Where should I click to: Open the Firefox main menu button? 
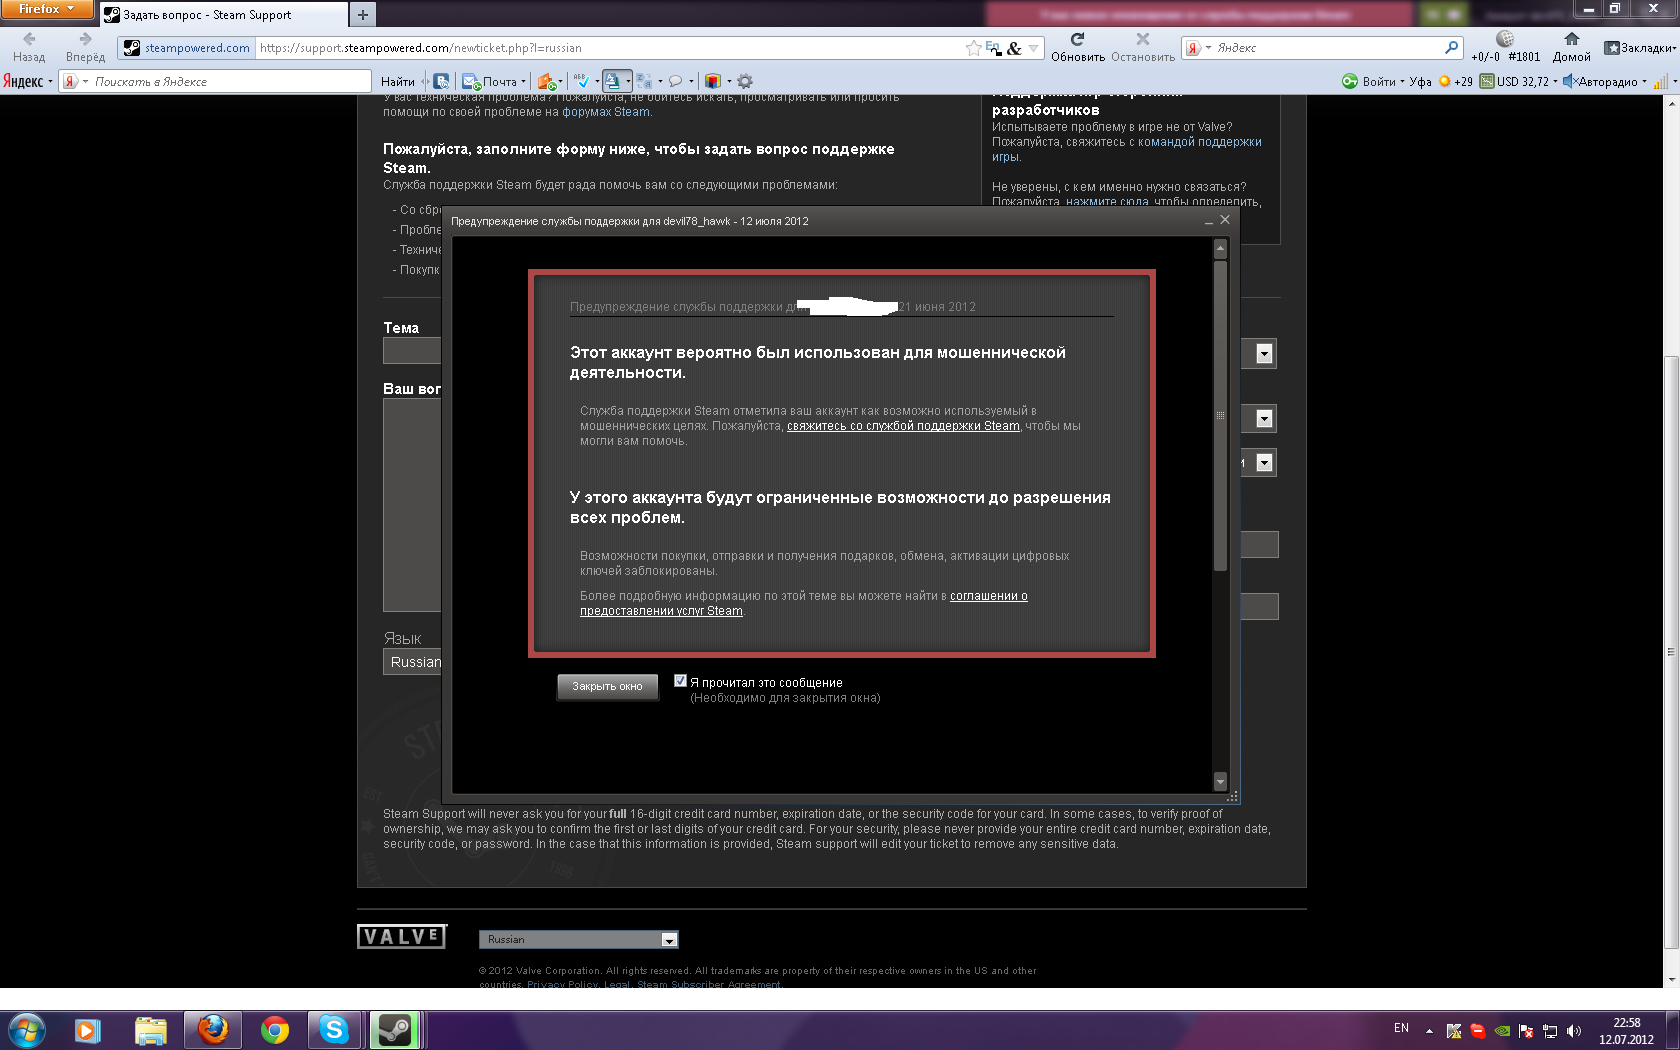coord(46,9)
